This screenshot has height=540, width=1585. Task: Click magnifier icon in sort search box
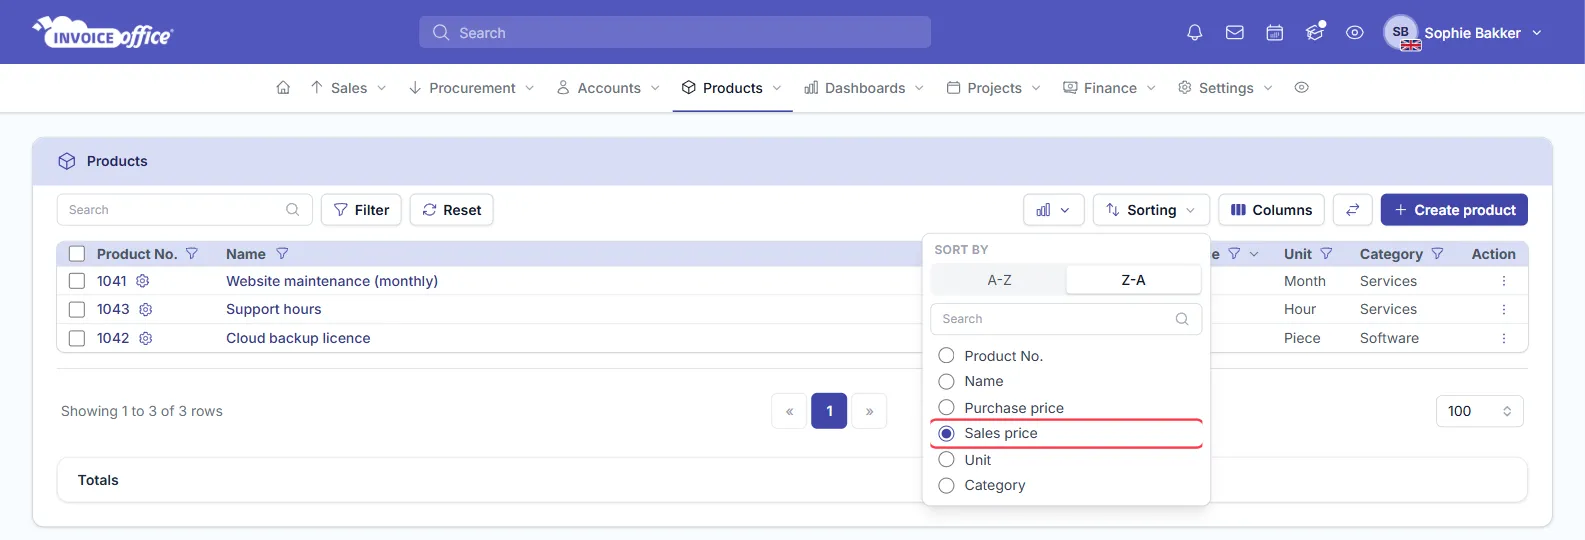(x=1182, y=319)
